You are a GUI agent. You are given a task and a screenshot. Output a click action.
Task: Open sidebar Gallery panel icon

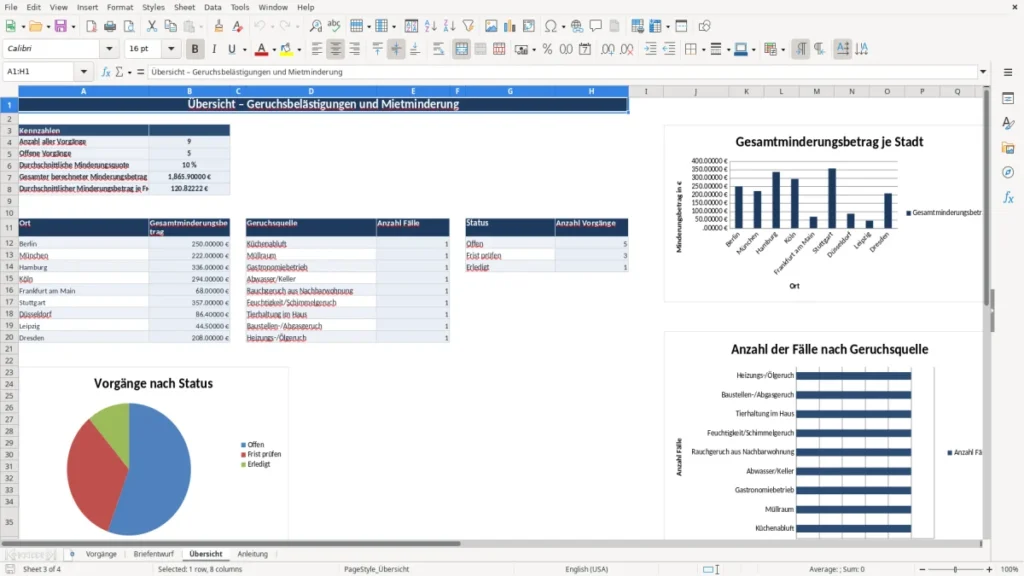click(x=1008, y=148)
